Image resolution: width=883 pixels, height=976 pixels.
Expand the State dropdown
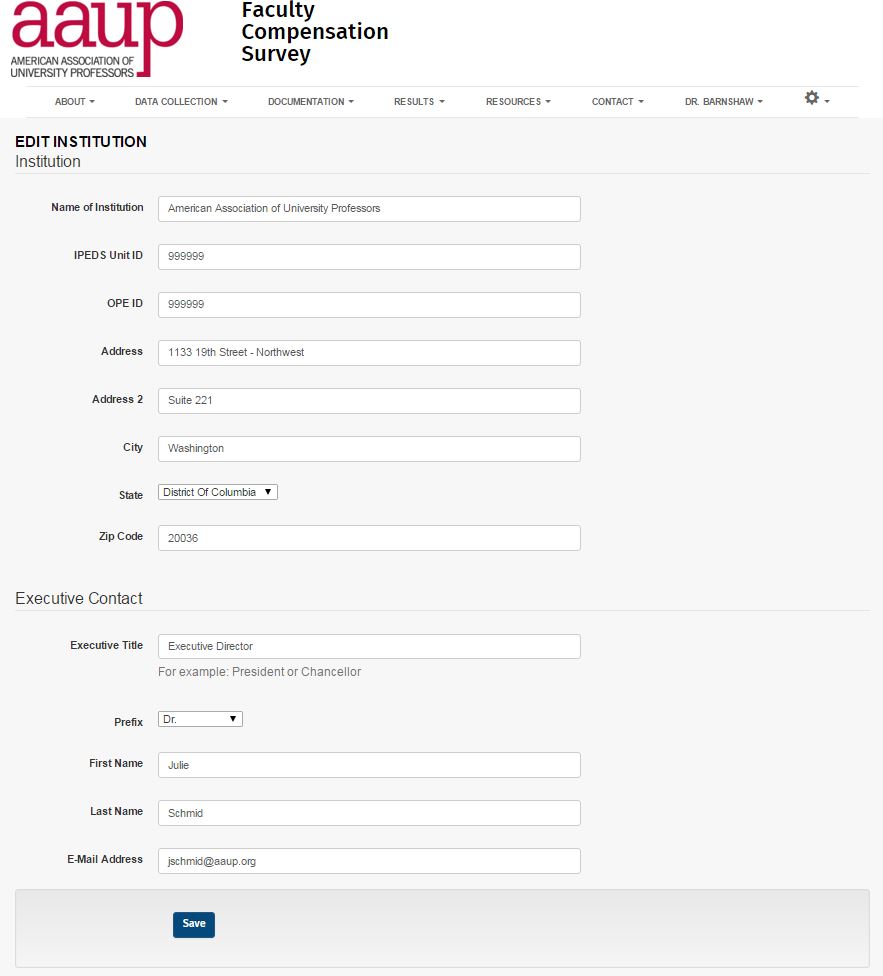(218, 492)
